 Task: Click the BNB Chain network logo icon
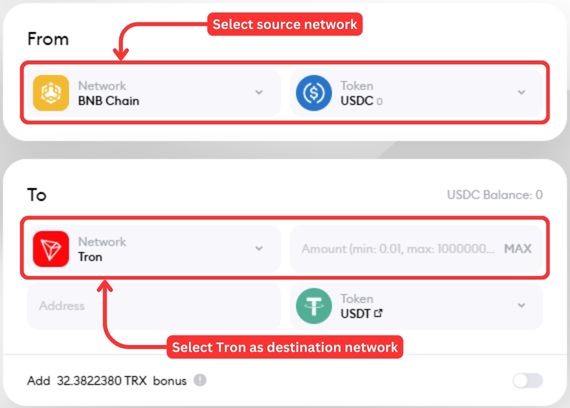tap(51, 93)
